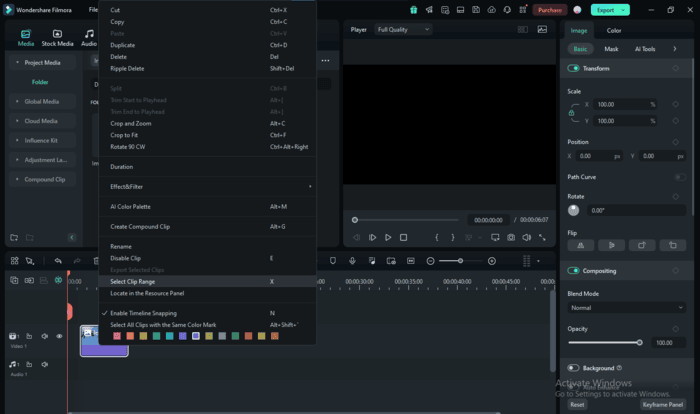Open the Stock Media tab
Image resolution: width=700 pixels, height=414 pixels.
[57, 38]
